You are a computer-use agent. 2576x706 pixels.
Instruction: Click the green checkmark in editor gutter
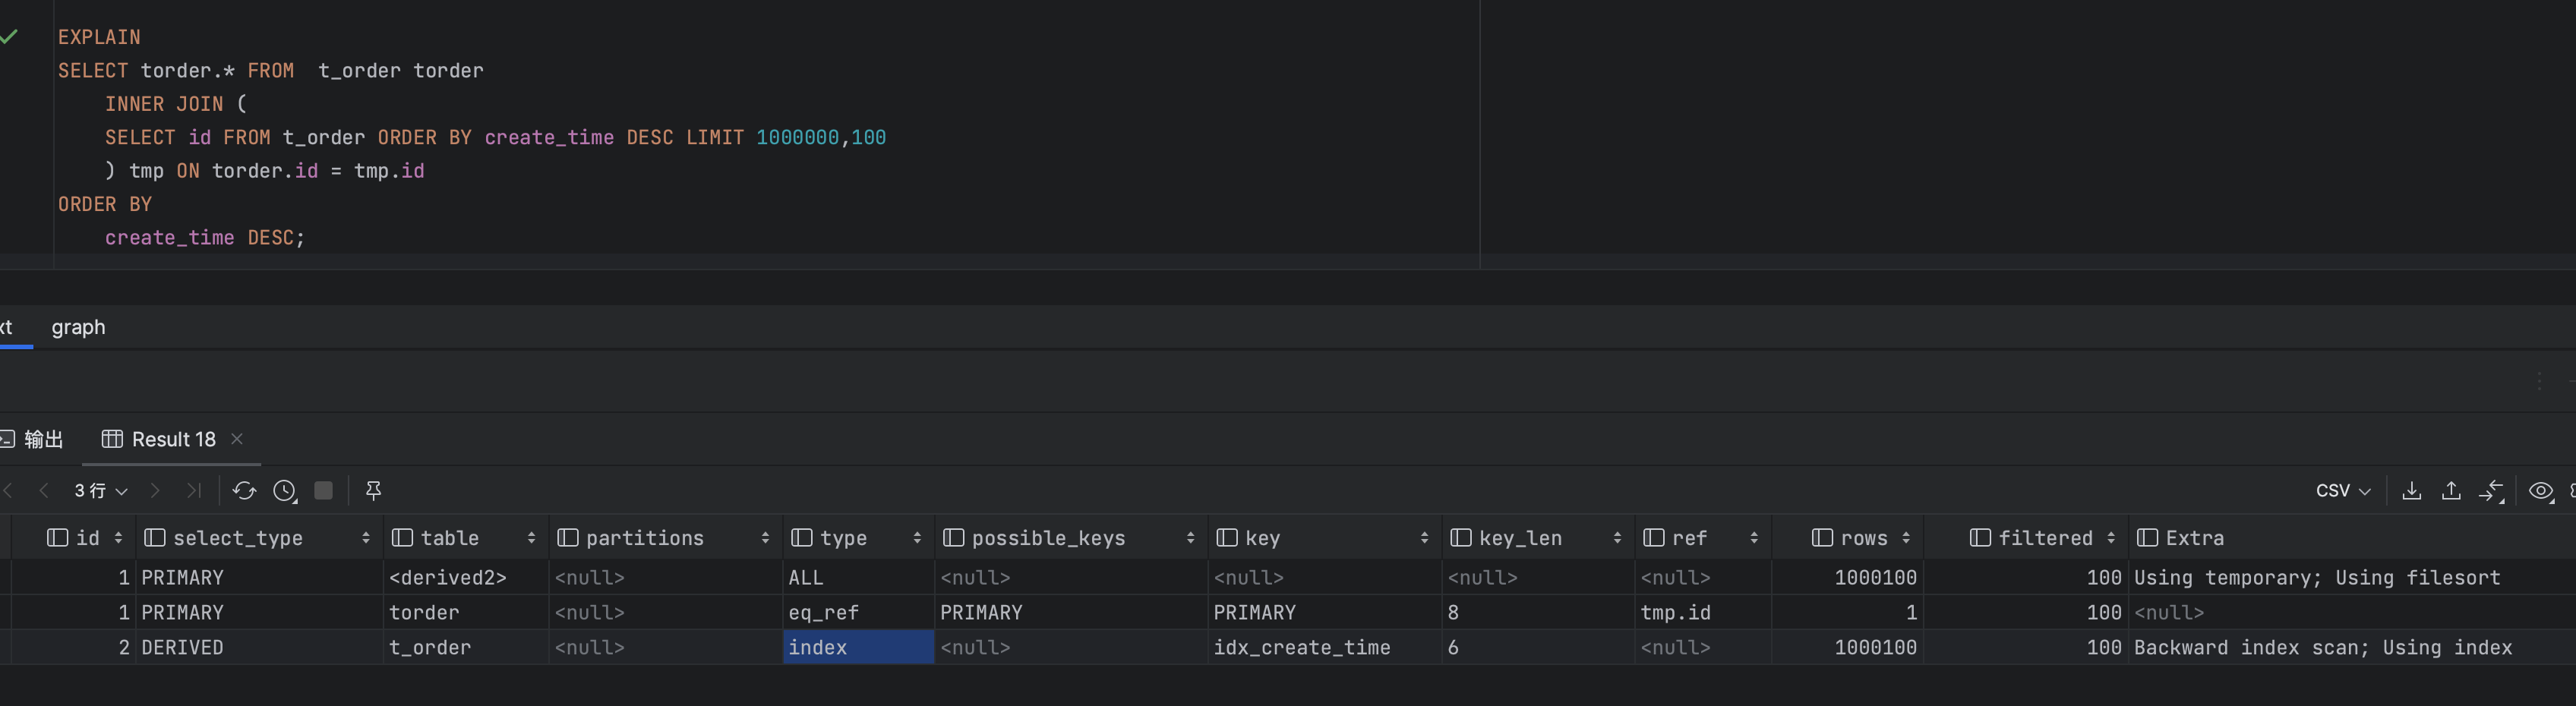[x=9, y=37]
